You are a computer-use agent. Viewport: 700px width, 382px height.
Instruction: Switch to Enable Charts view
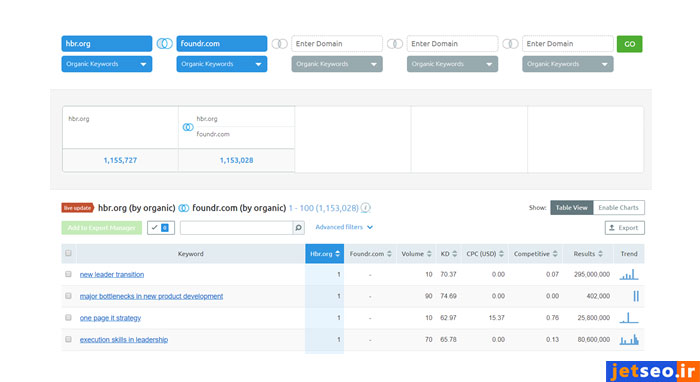tap(619, 208)
